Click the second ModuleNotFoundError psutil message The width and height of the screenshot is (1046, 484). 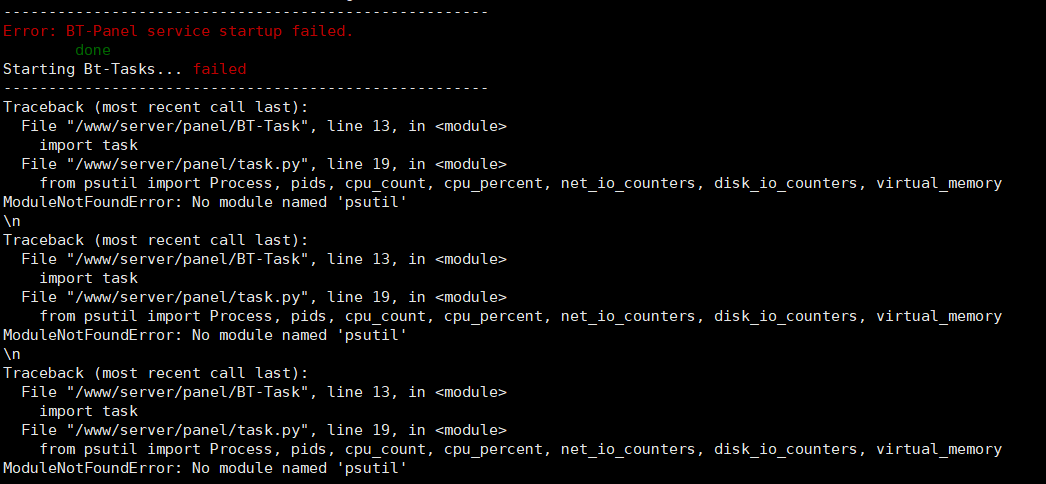pos(205,335)
